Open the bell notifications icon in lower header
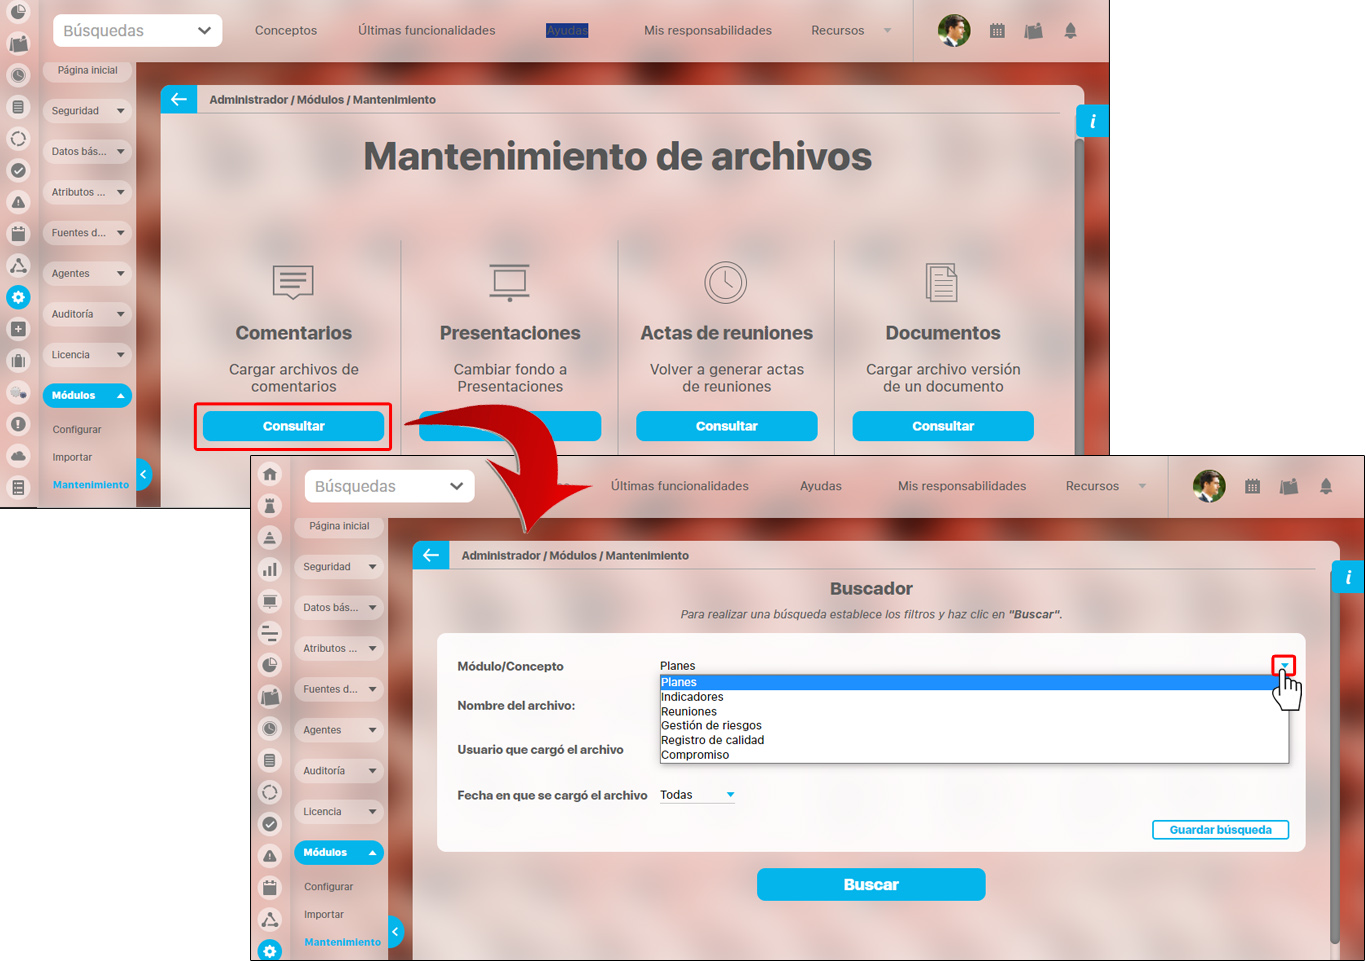The height and width of the screenshot is (962, 1366). tap(1326, 486)
